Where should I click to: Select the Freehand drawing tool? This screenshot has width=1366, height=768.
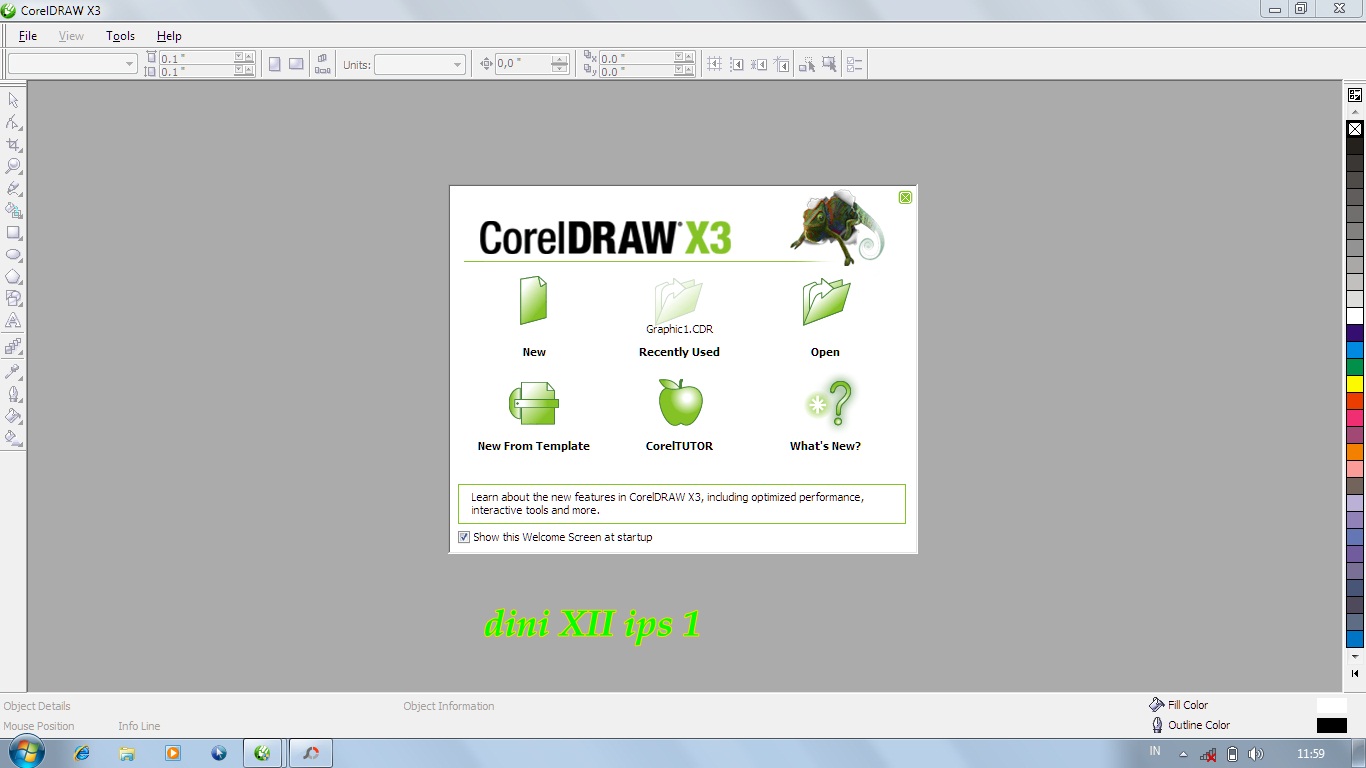click(13, 188)
